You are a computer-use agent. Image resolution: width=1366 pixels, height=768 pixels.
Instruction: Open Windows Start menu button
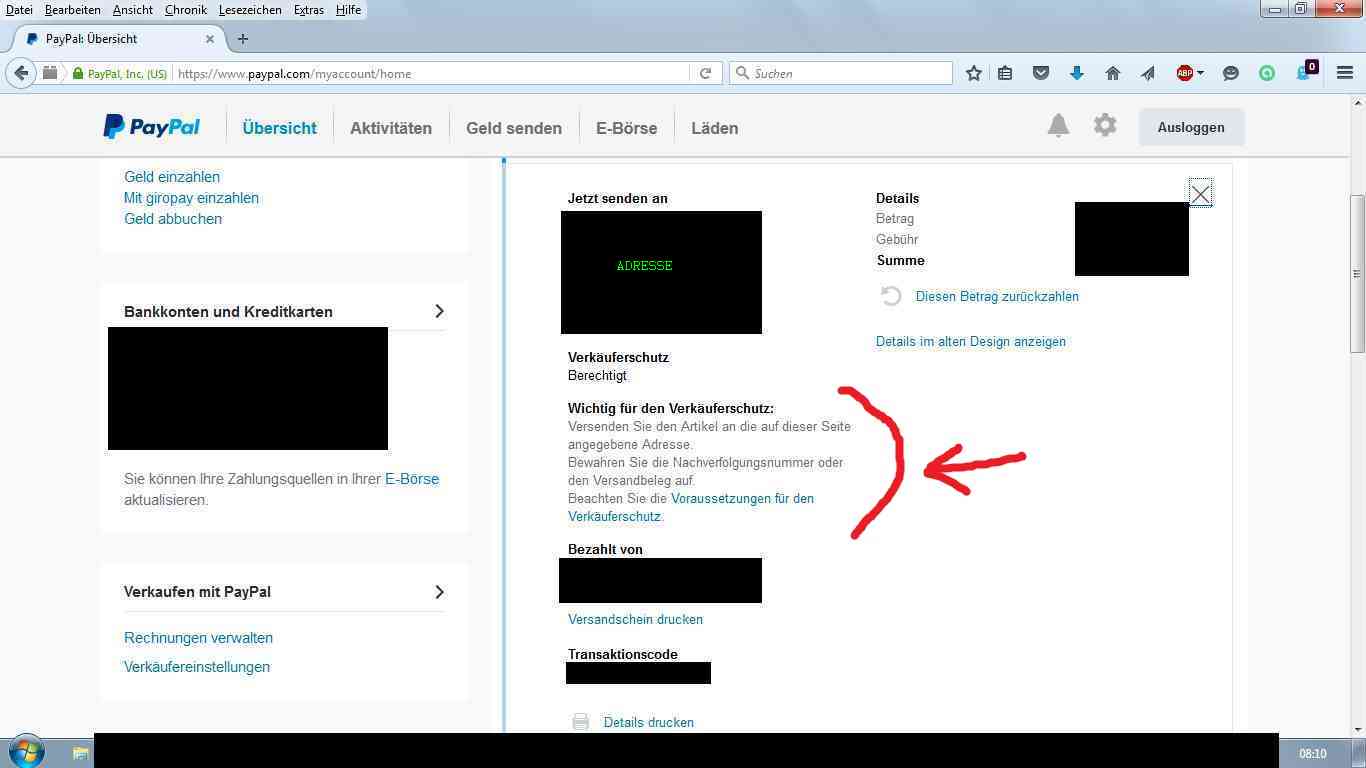pyautogui.click(x=26, y=752)
